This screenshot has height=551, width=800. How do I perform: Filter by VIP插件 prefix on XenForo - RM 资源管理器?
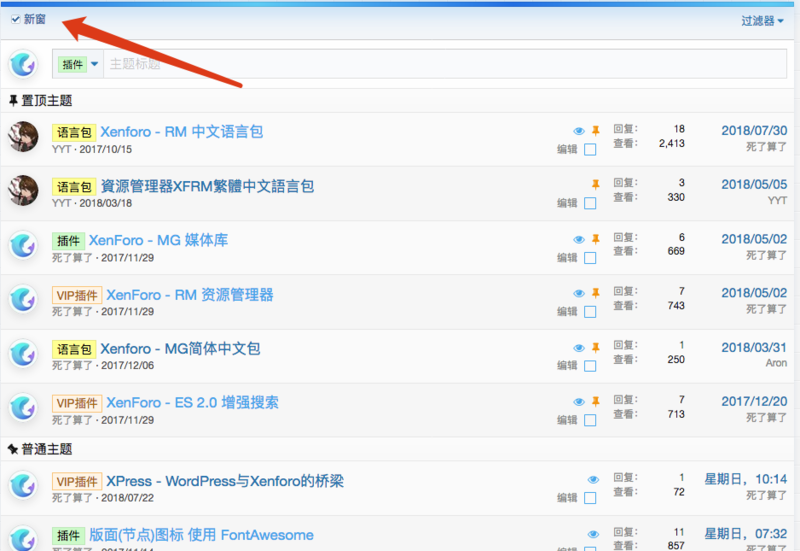77,295
